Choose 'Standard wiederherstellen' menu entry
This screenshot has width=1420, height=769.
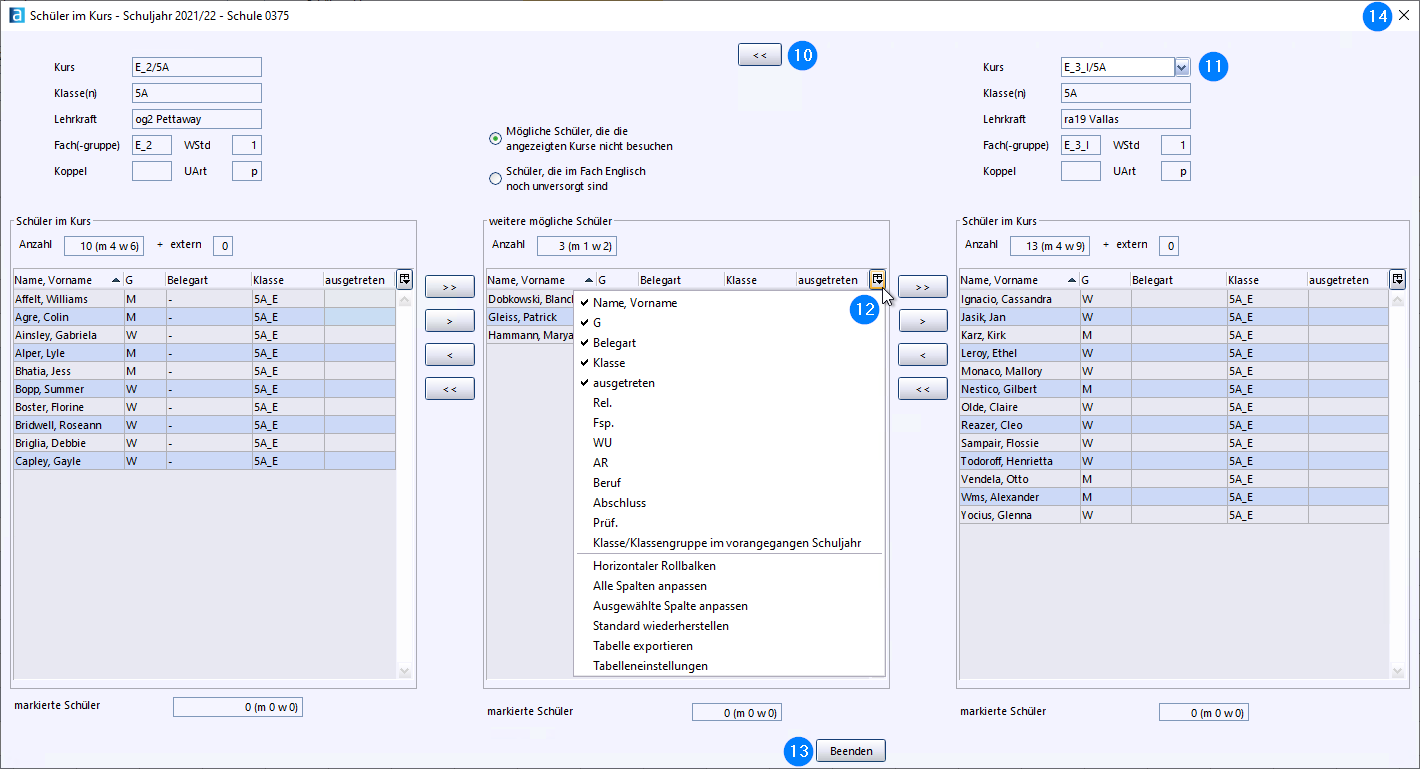coord(729,626)
